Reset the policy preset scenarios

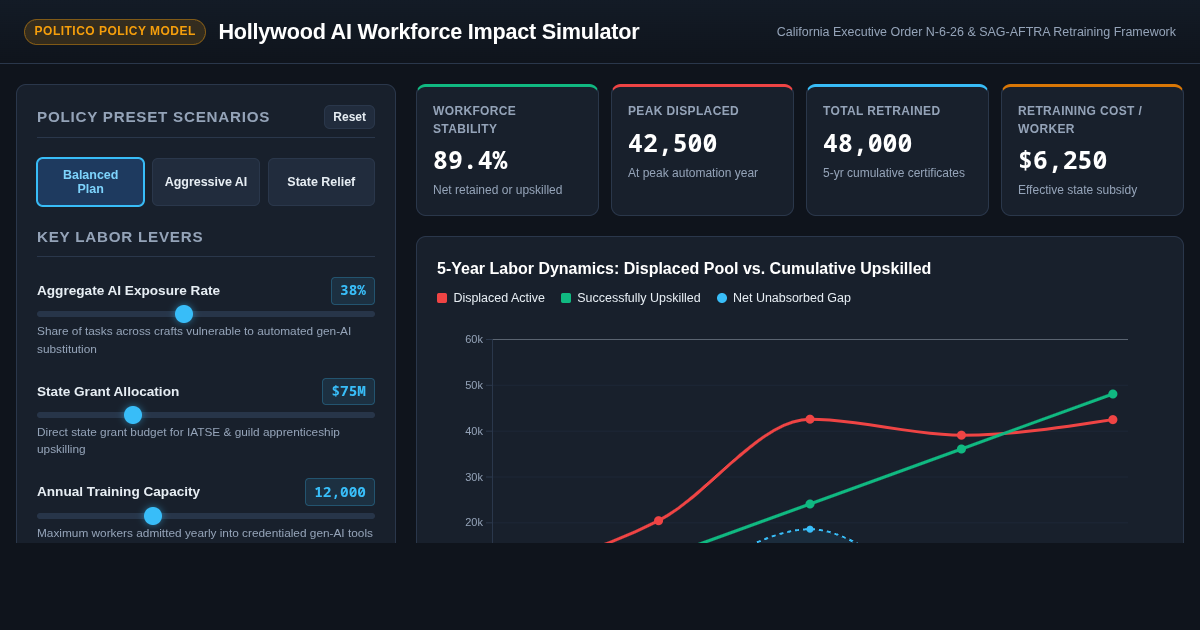pyautogui.click(x=349, y=117)
